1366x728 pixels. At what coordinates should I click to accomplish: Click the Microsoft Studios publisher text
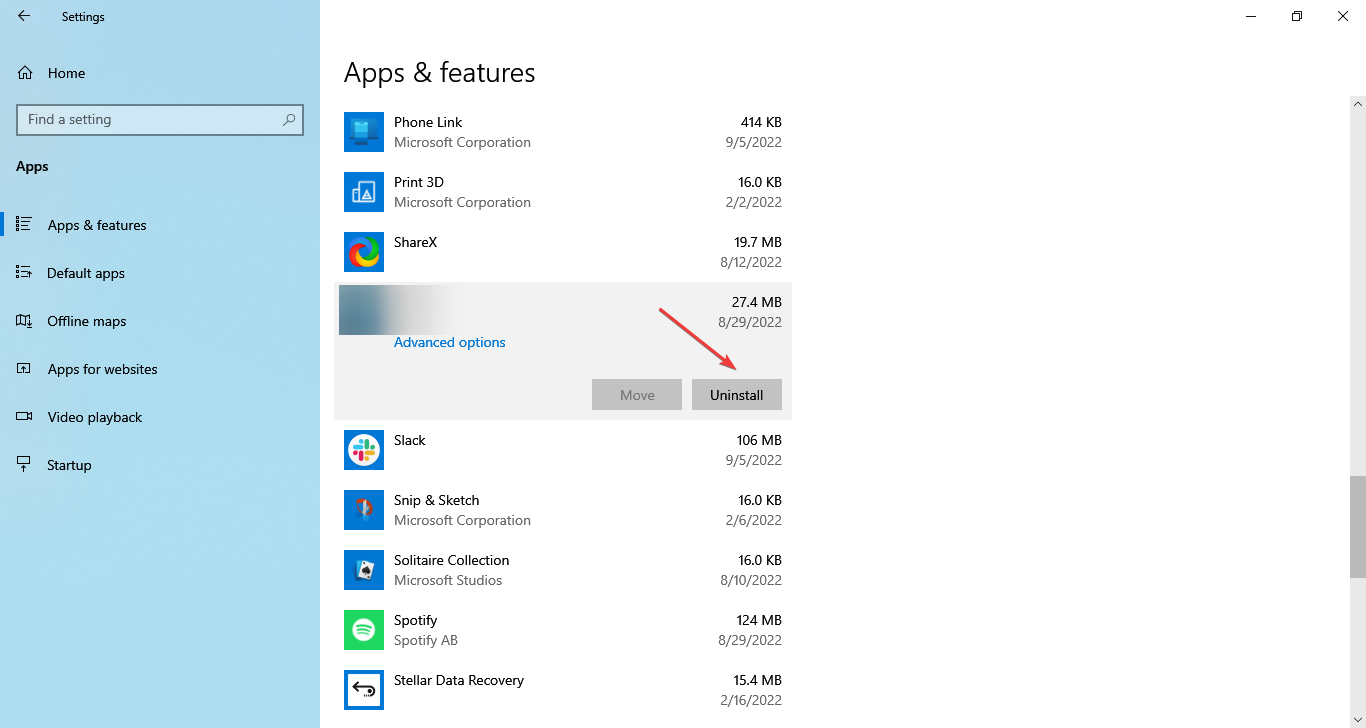point(448,580)
